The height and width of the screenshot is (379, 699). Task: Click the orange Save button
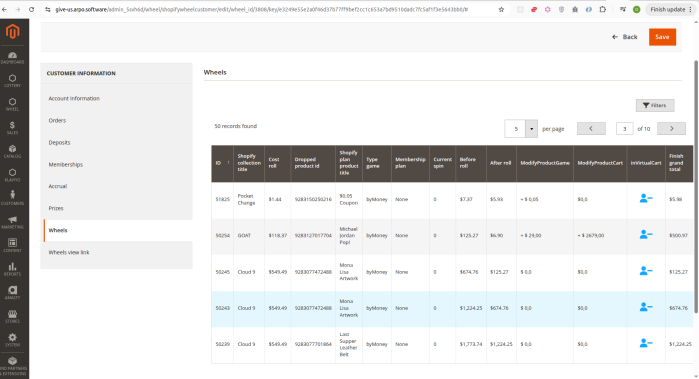click(x=662, y=37)
